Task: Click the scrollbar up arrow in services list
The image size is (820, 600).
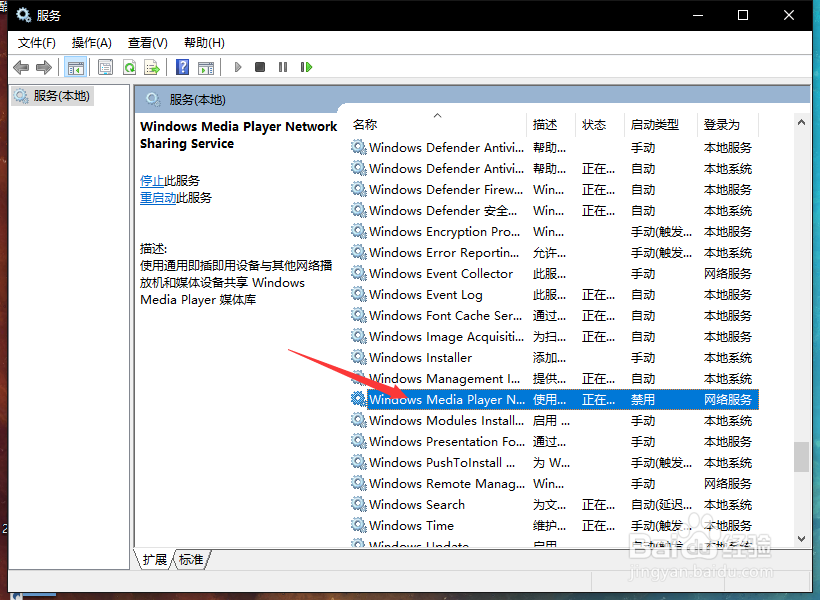Action: pyautogui.click(x=801, y=122)
